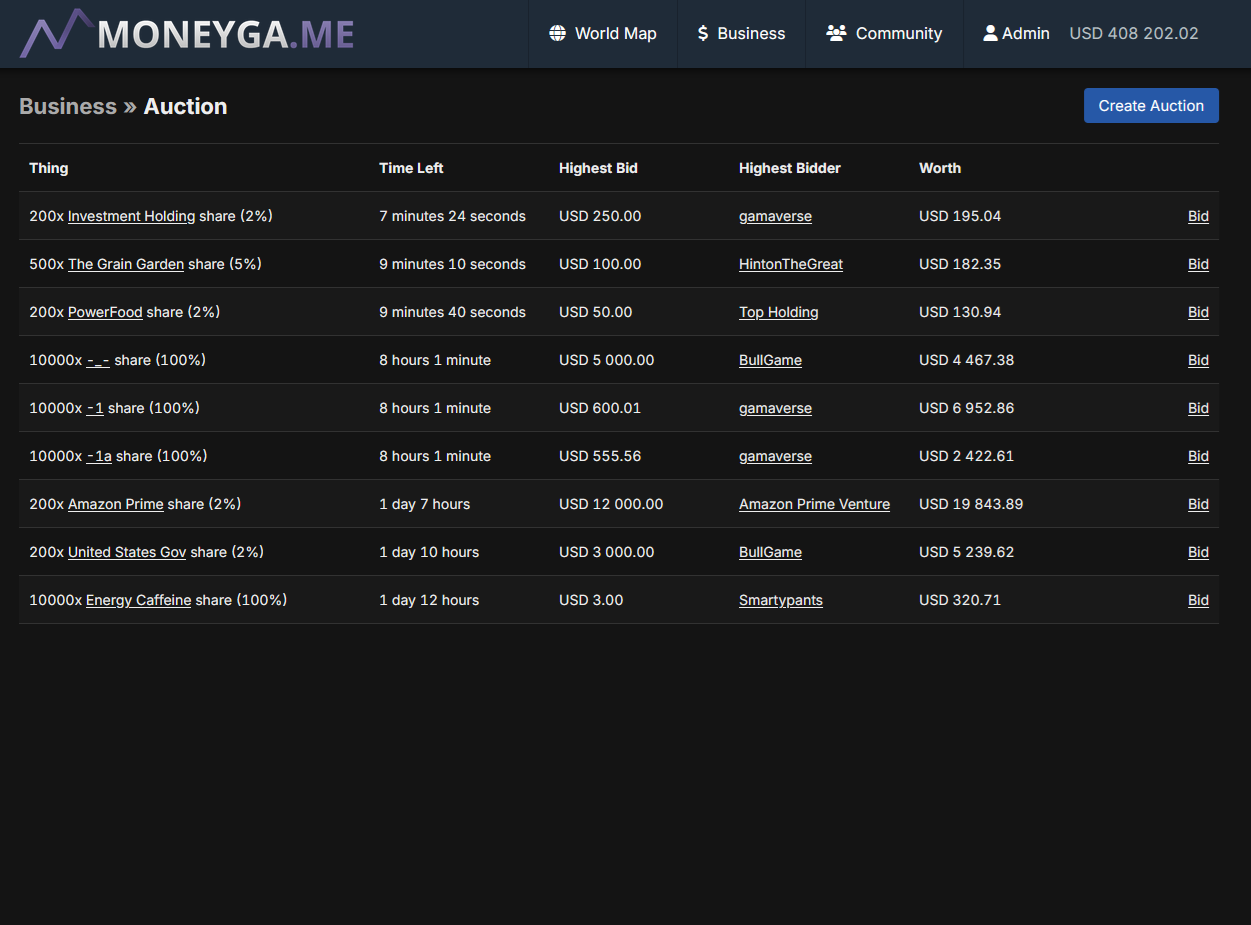Click the Admin user profile icon
The height and width of the screenshot is (925, 1251).
click(x=990, y=33)
